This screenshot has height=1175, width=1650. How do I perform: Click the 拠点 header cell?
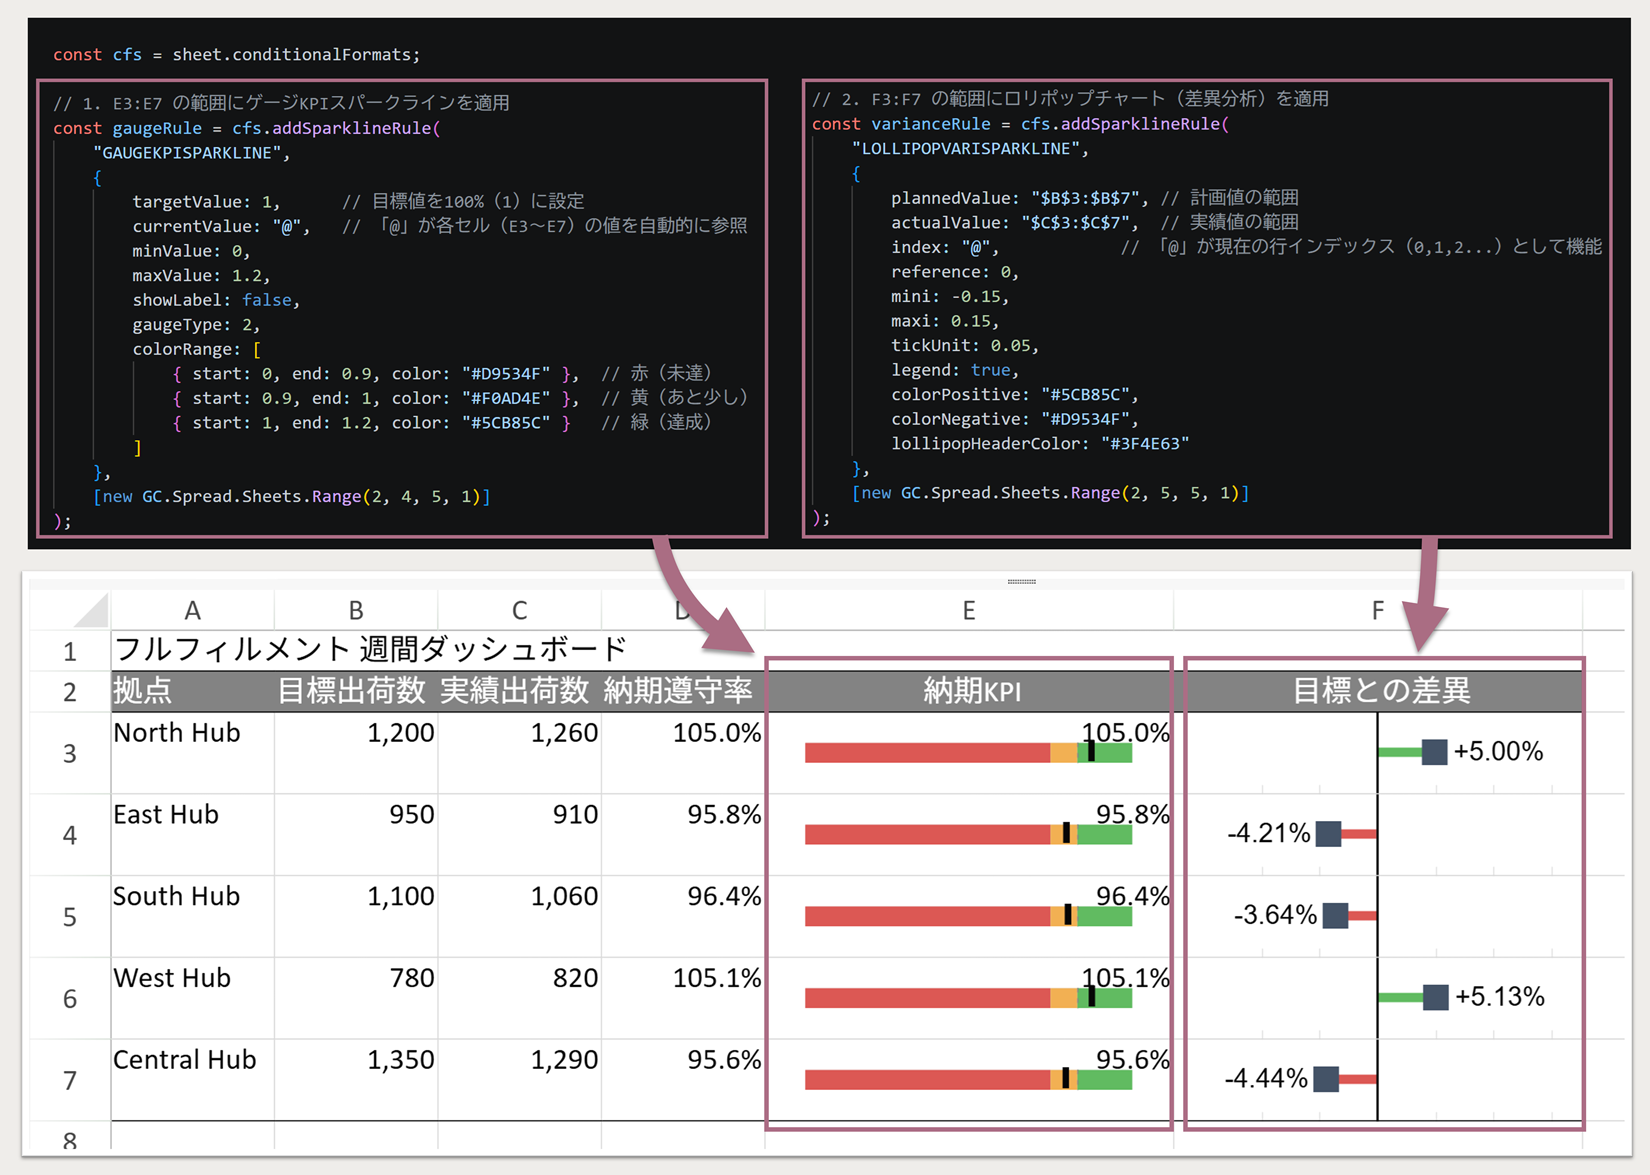(x=192, y=691)
